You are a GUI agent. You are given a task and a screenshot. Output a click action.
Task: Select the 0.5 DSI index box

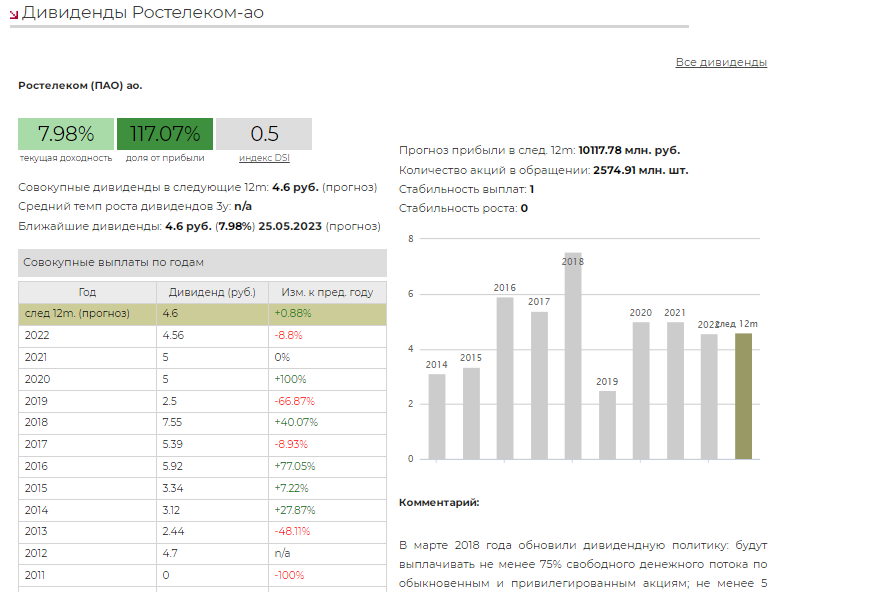264,134
